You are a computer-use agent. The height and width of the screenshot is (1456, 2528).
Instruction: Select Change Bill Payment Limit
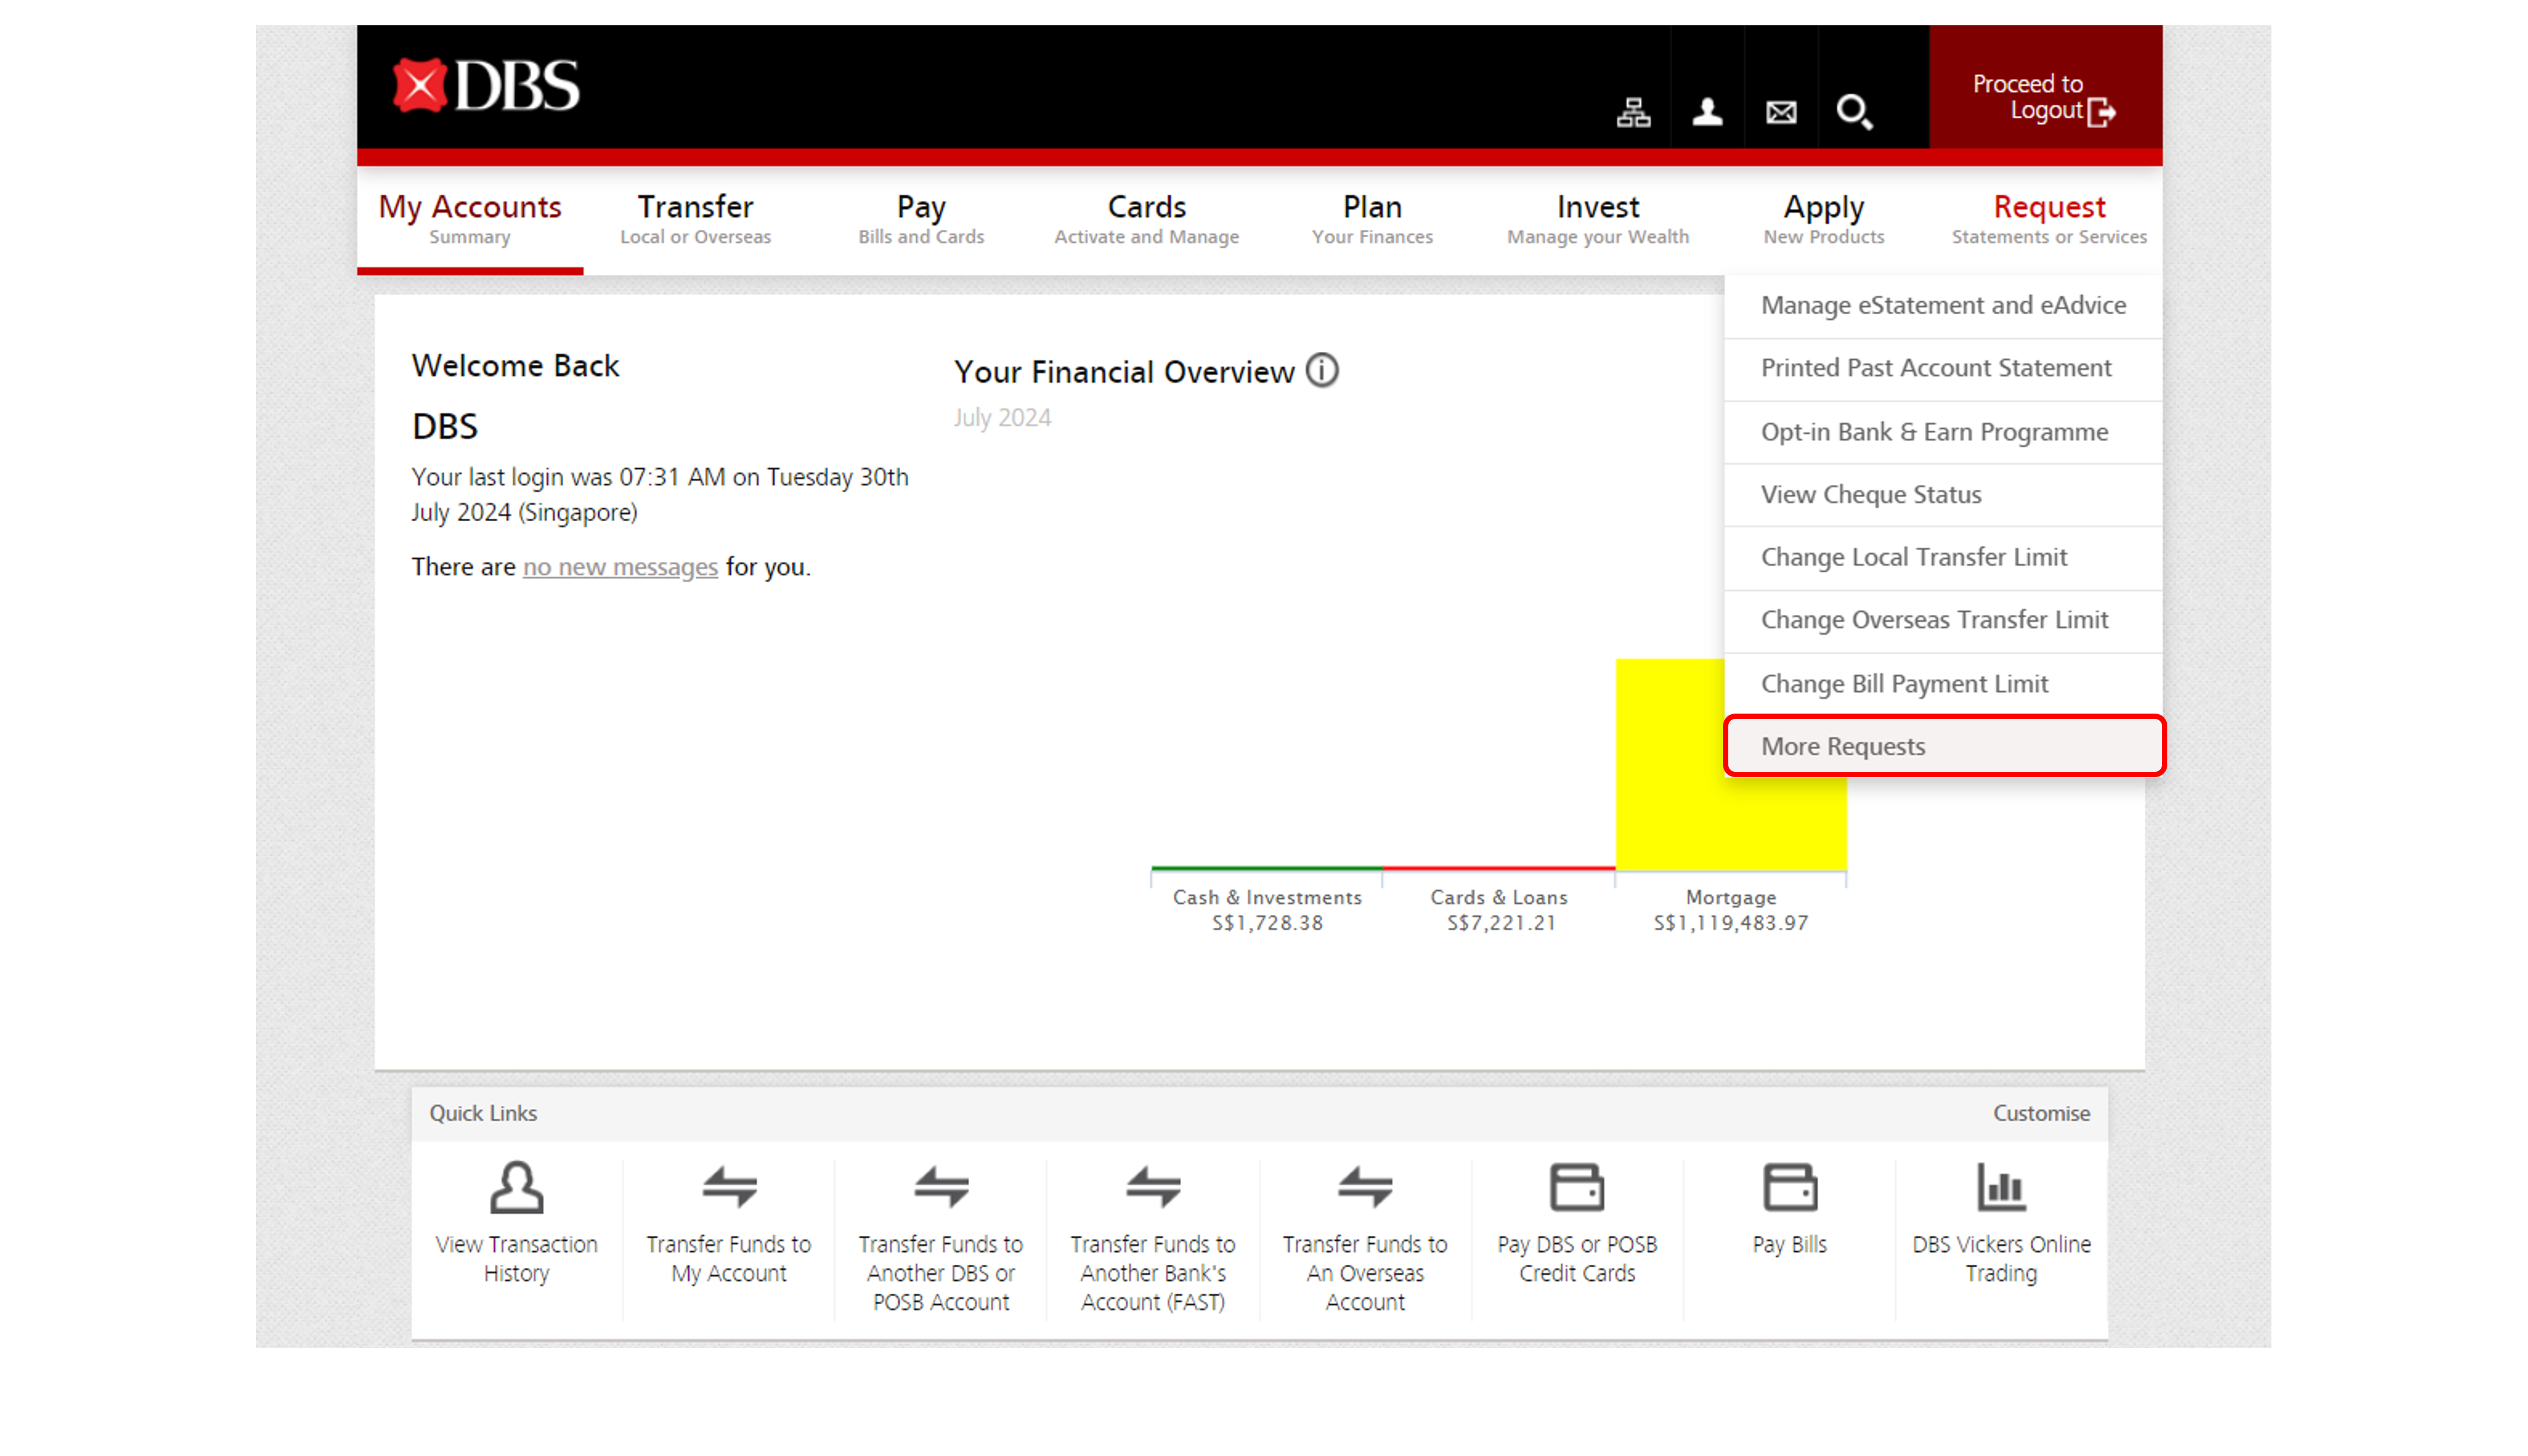(1943, 684)
